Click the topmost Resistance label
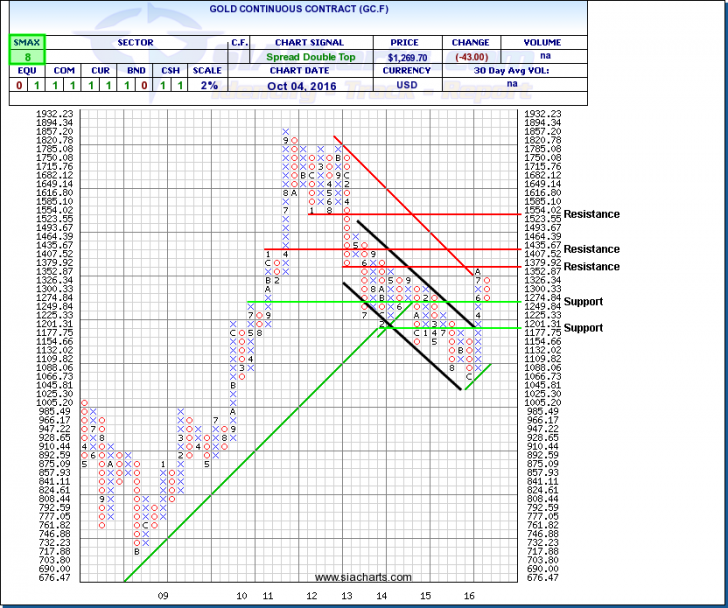Image resolution: width=728 pixels, height=608 pixels. coord(591,214)
